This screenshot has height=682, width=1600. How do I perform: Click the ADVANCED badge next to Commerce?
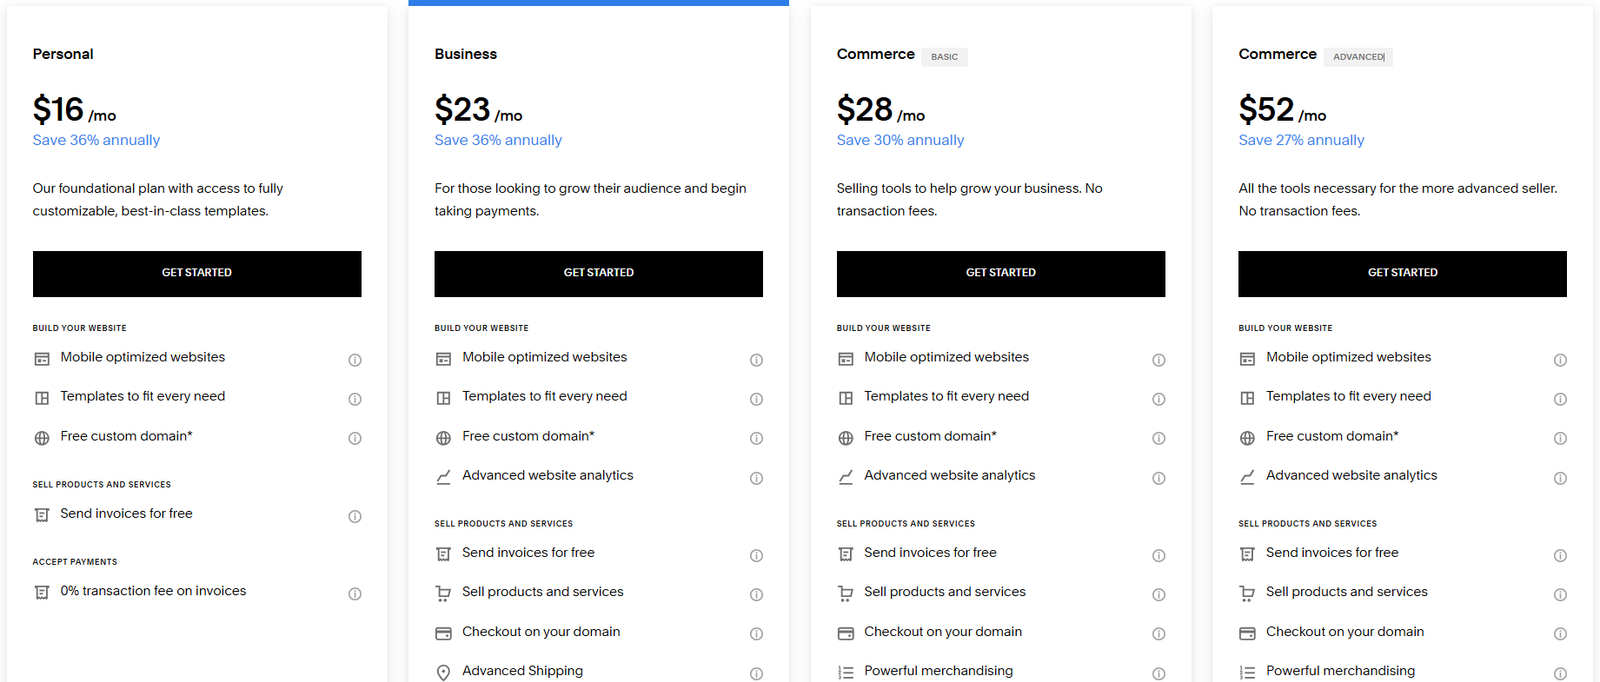[x=1359, y=57]
